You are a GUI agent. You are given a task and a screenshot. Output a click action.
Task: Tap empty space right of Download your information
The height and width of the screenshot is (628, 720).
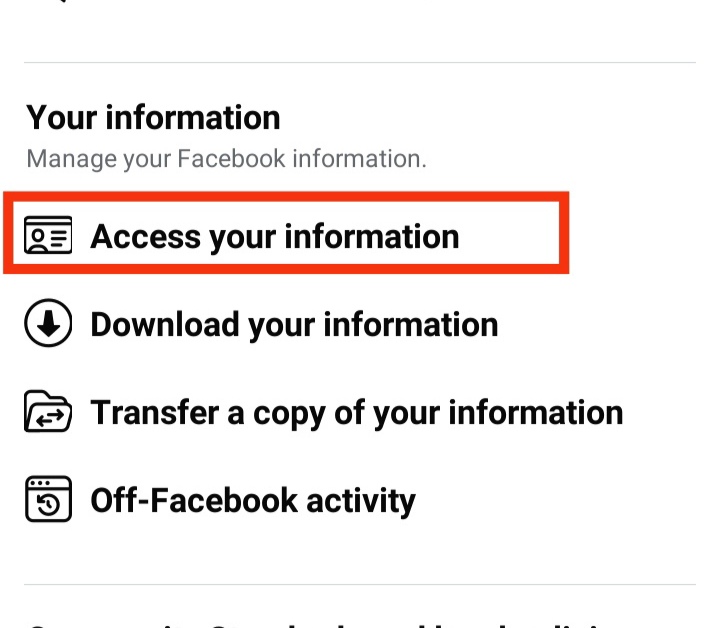597,325
